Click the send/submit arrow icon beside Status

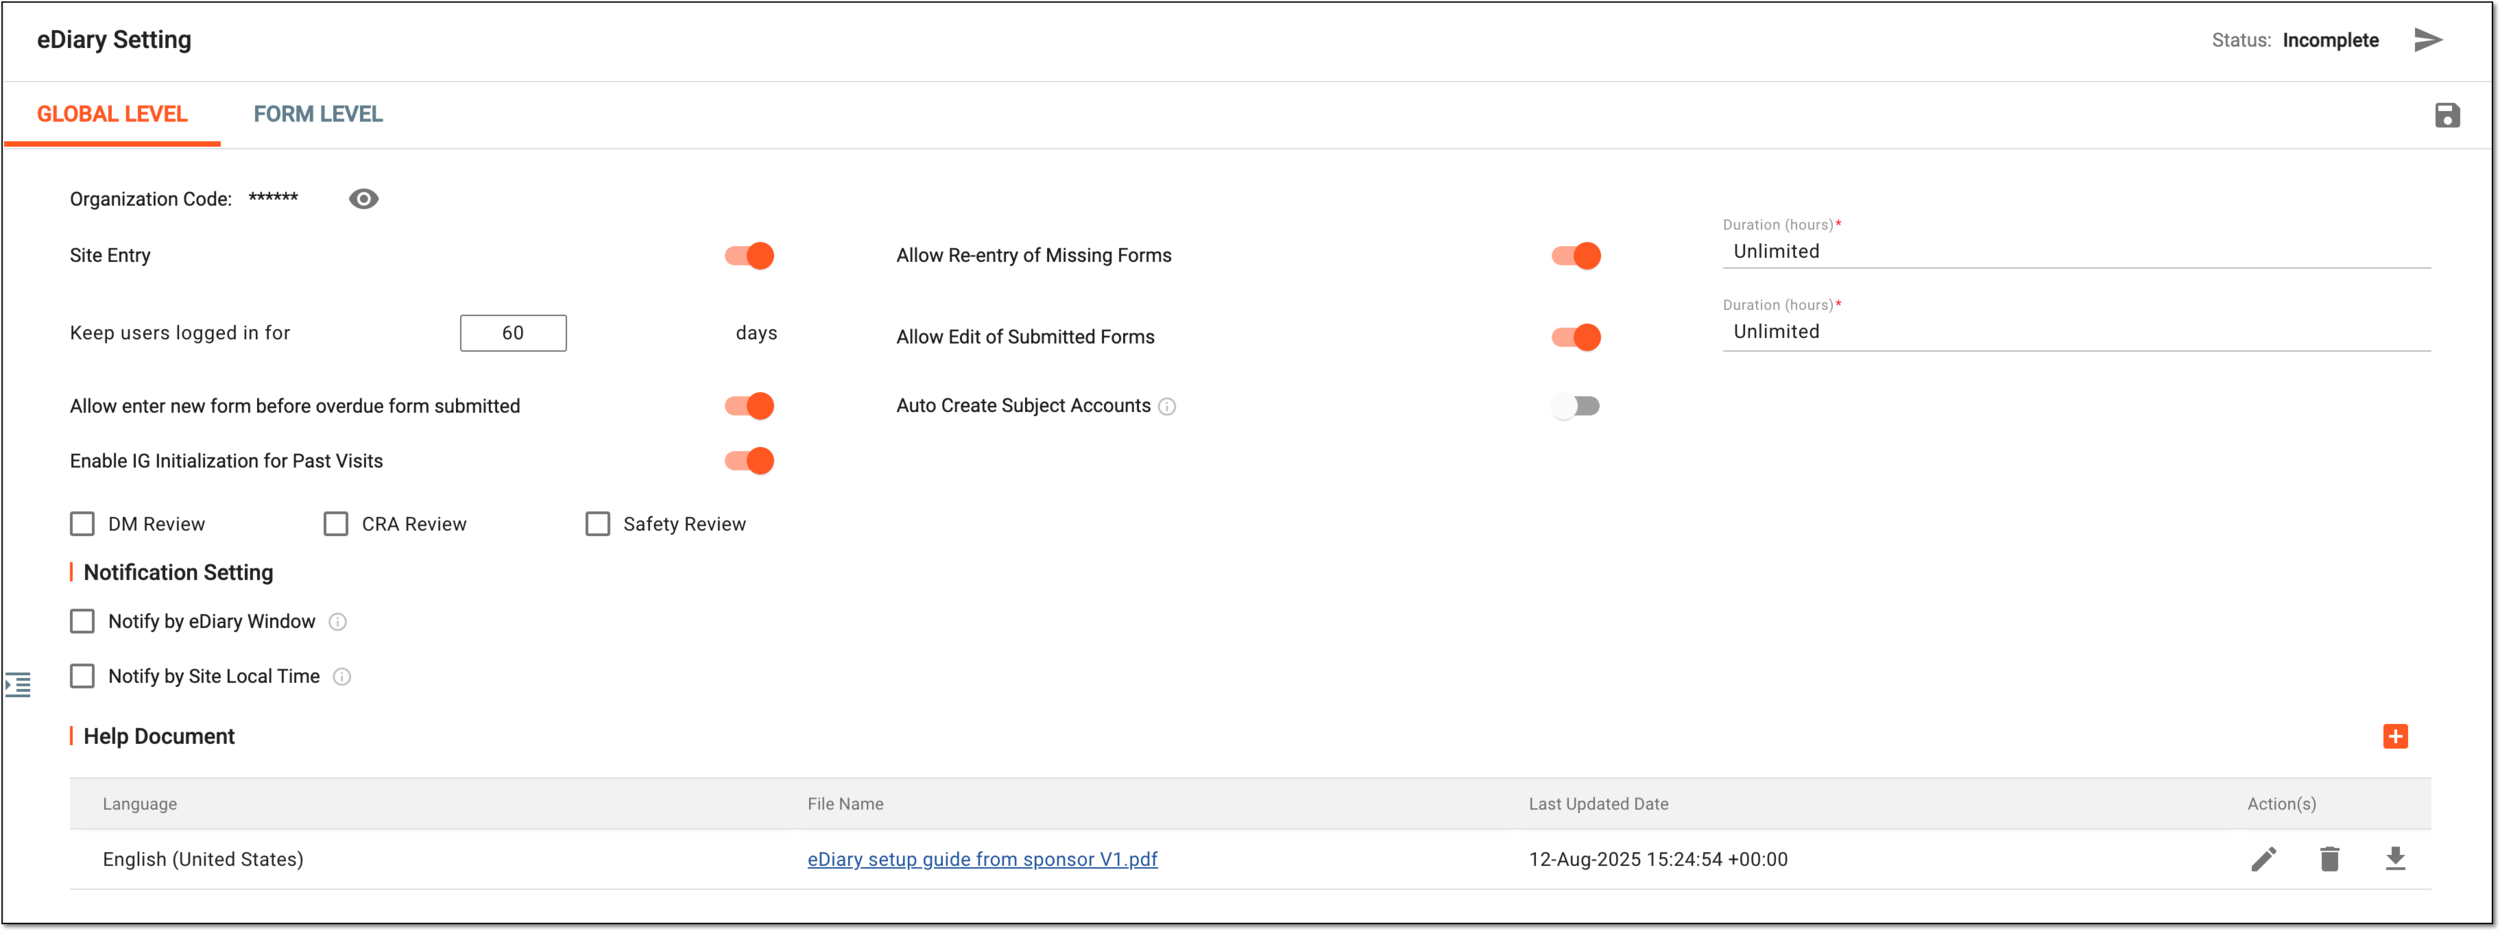tap(2428, 40)
